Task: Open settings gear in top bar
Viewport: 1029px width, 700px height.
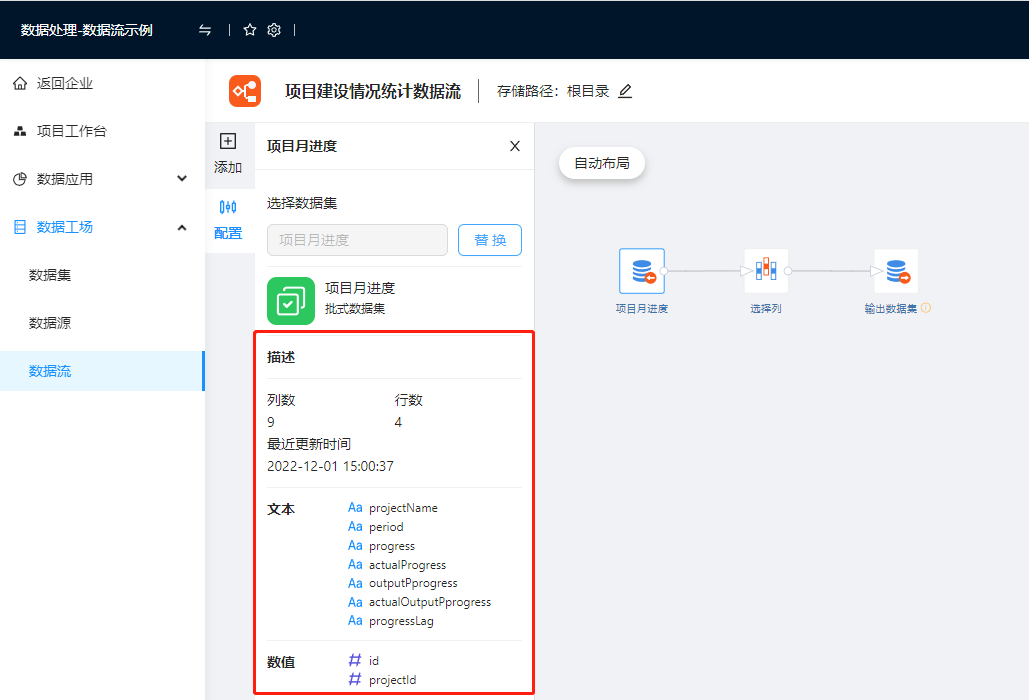Action: coord(274,30)
